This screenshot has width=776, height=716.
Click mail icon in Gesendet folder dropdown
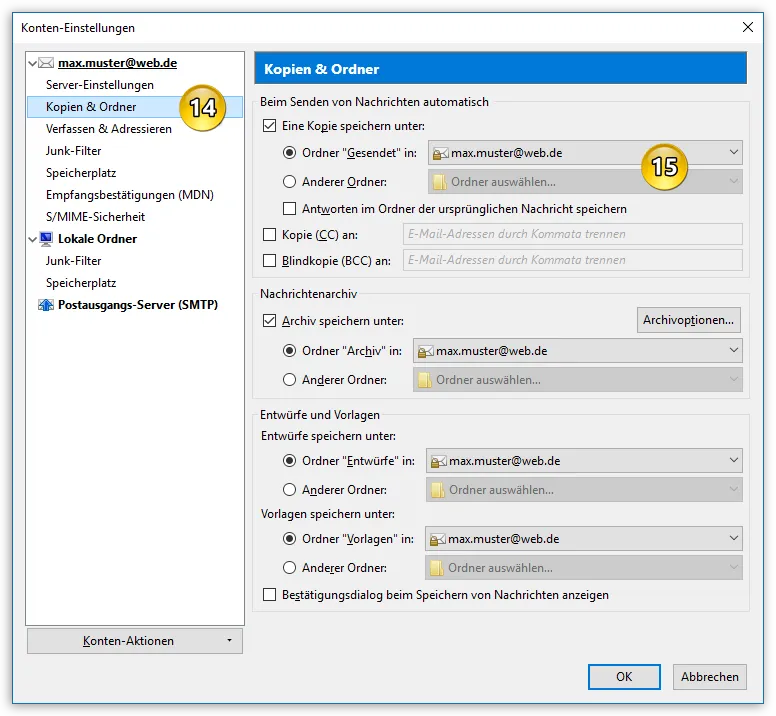pos(440,153)
